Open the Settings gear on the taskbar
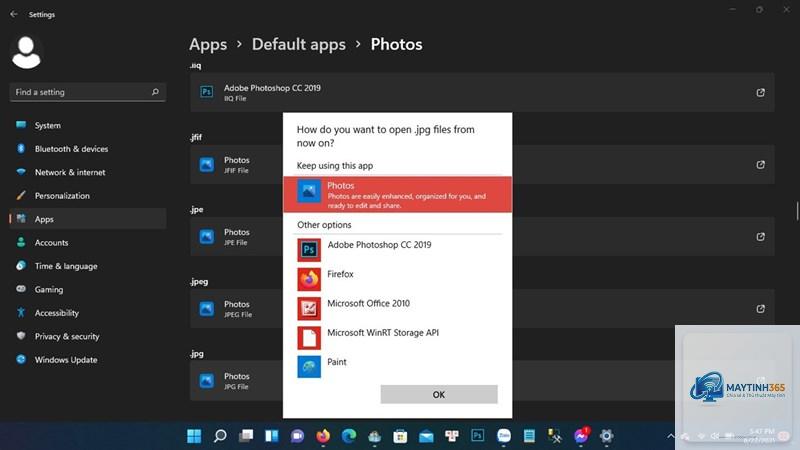This screenshot has height=450, width=800. pyautogui.click(x=606, y=436)
